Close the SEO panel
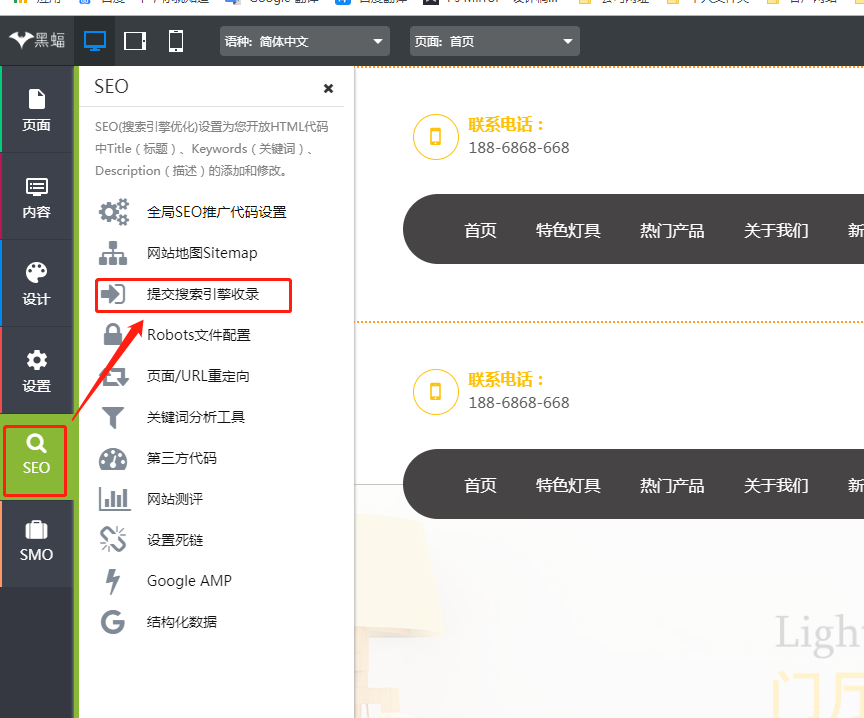 328,88
